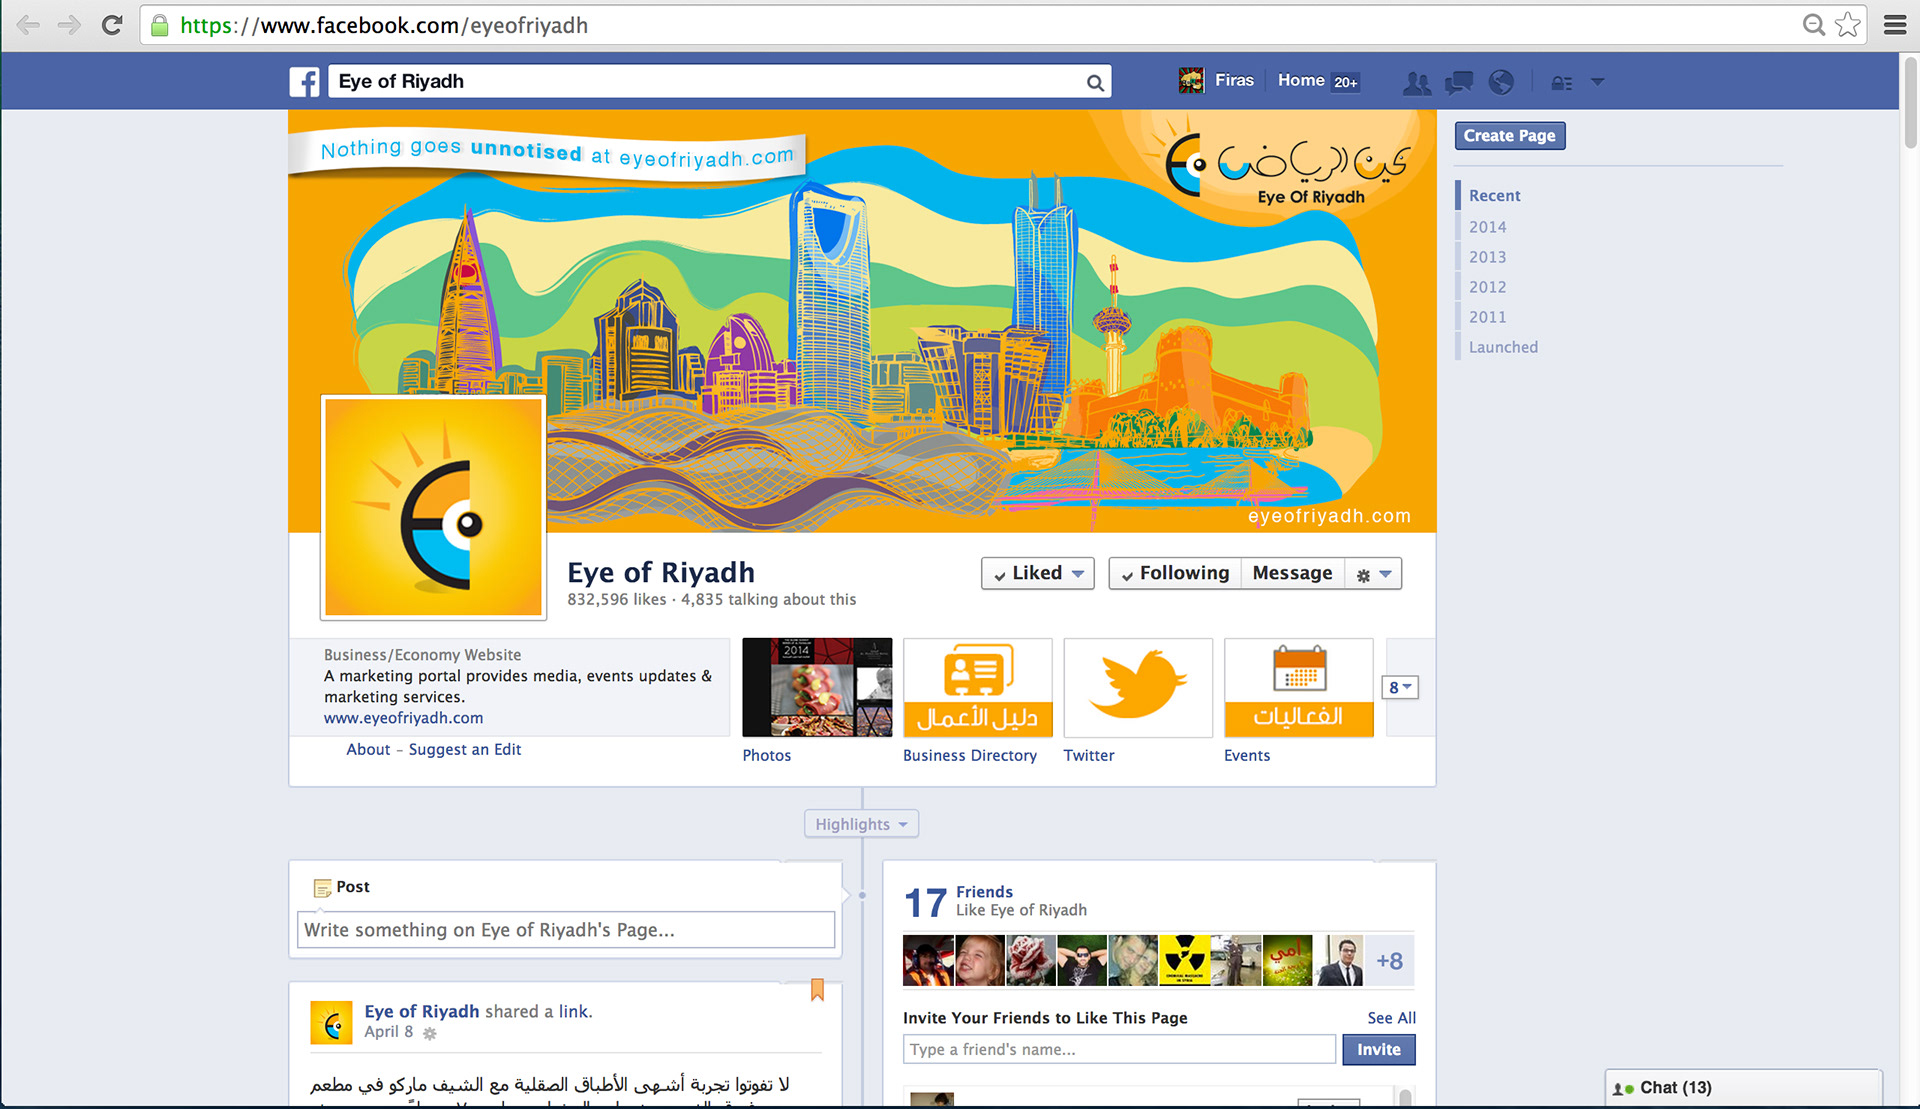Click Firas profile picture in top bar
This screenshot has height=1109, width=1920.
[1191, 81]
